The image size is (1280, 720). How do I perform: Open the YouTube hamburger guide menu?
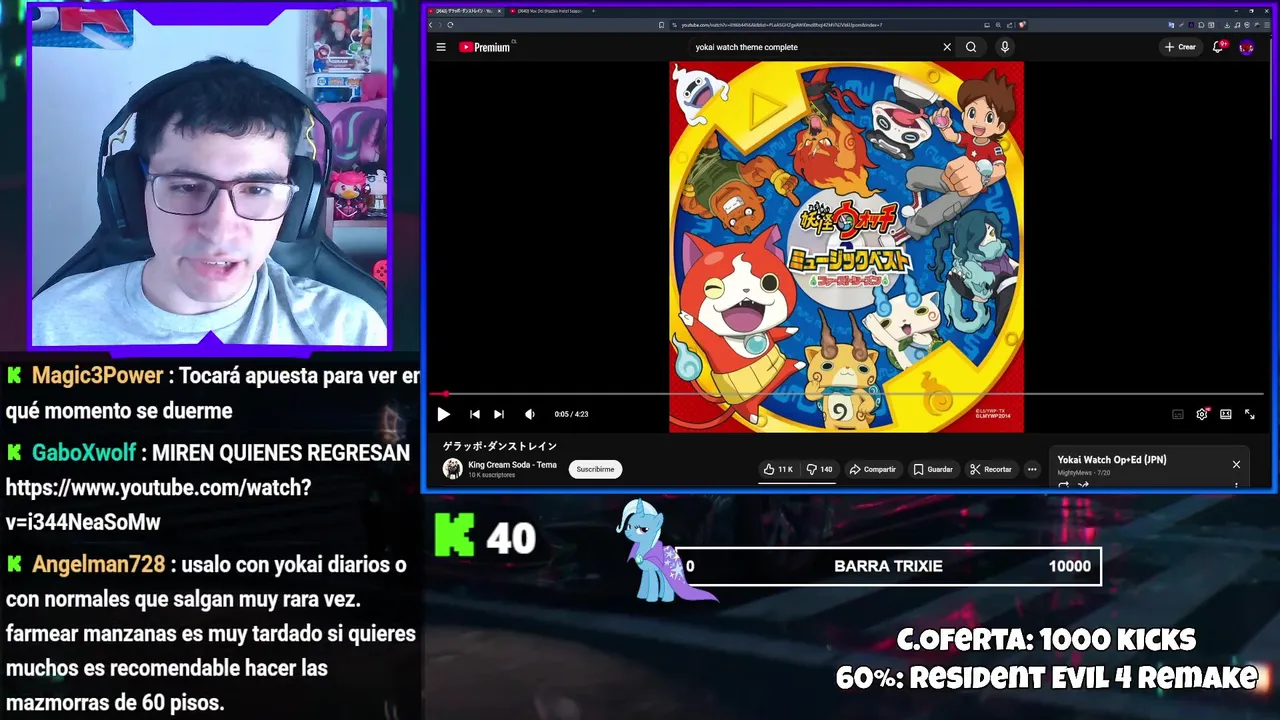(441, 47)
